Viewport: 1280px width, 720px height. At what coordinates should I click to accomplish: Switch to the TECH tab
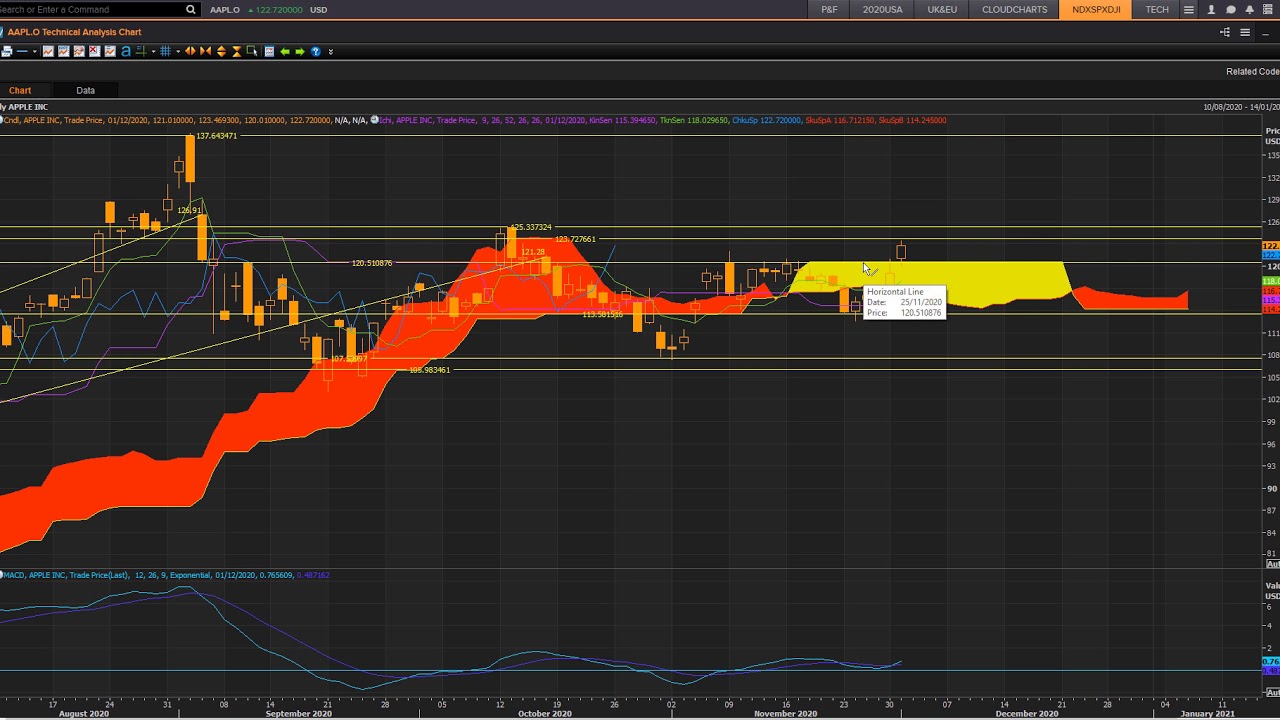(x=1157, y=9)
